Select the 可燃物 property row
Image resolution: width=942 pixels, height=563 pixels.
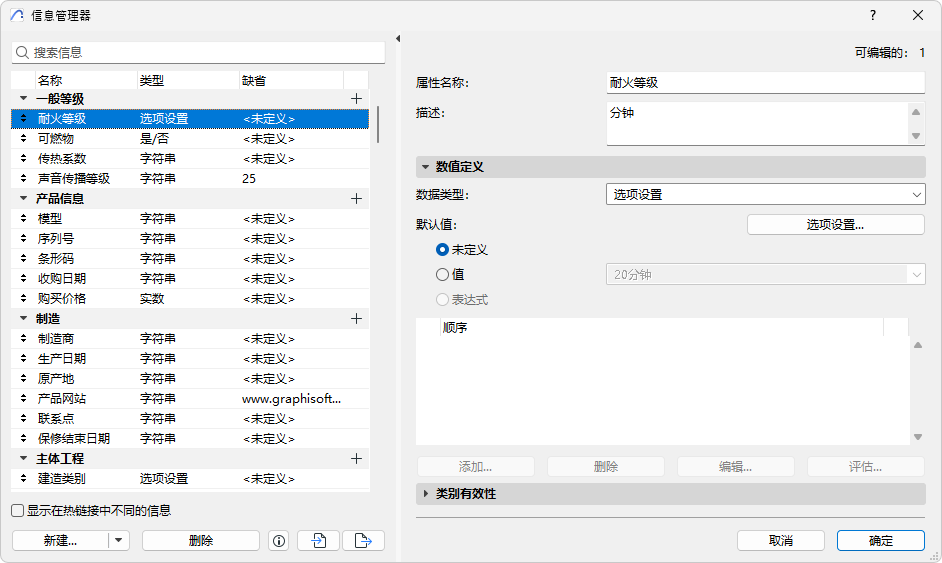pos(190,139)
